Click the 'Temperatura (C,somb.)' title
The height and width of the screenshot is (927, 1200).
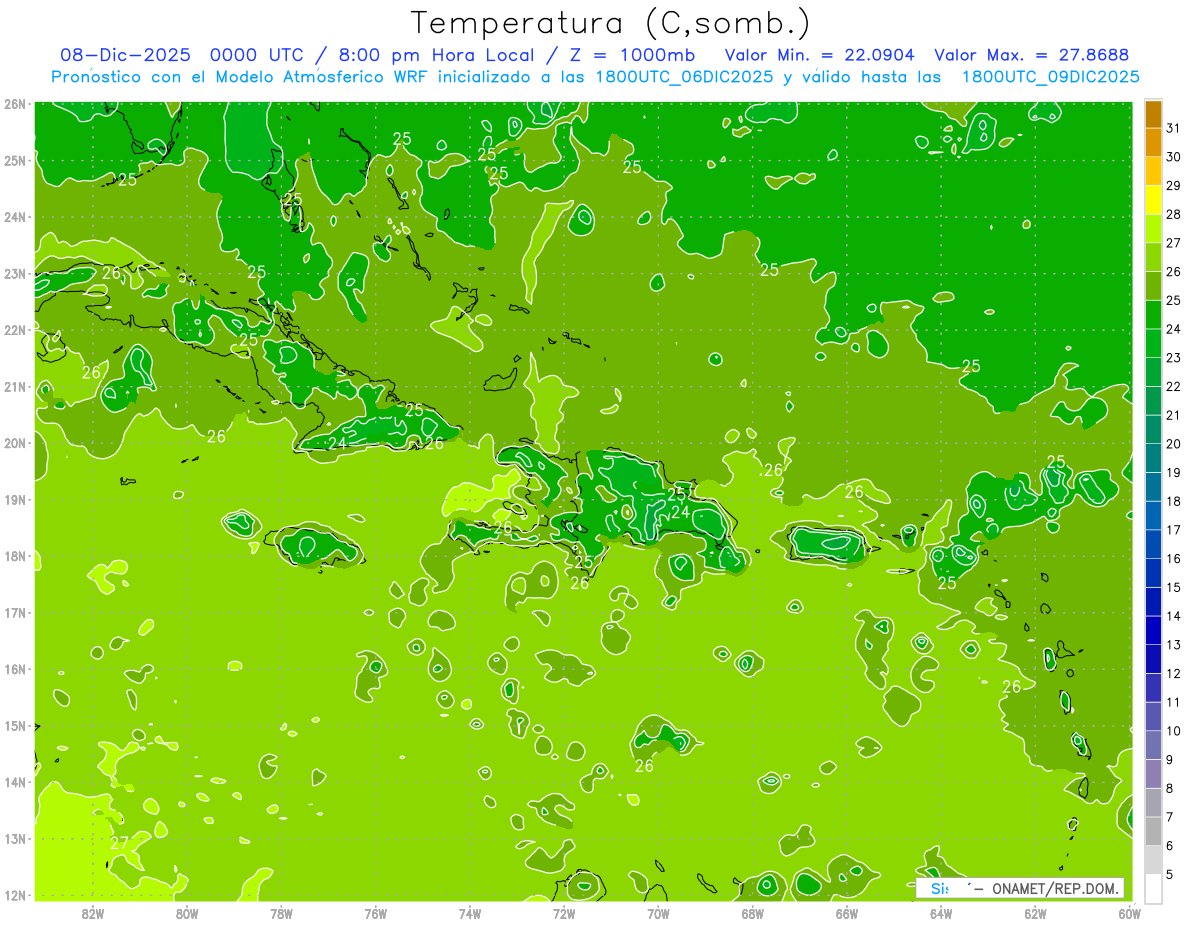[611, 23]
